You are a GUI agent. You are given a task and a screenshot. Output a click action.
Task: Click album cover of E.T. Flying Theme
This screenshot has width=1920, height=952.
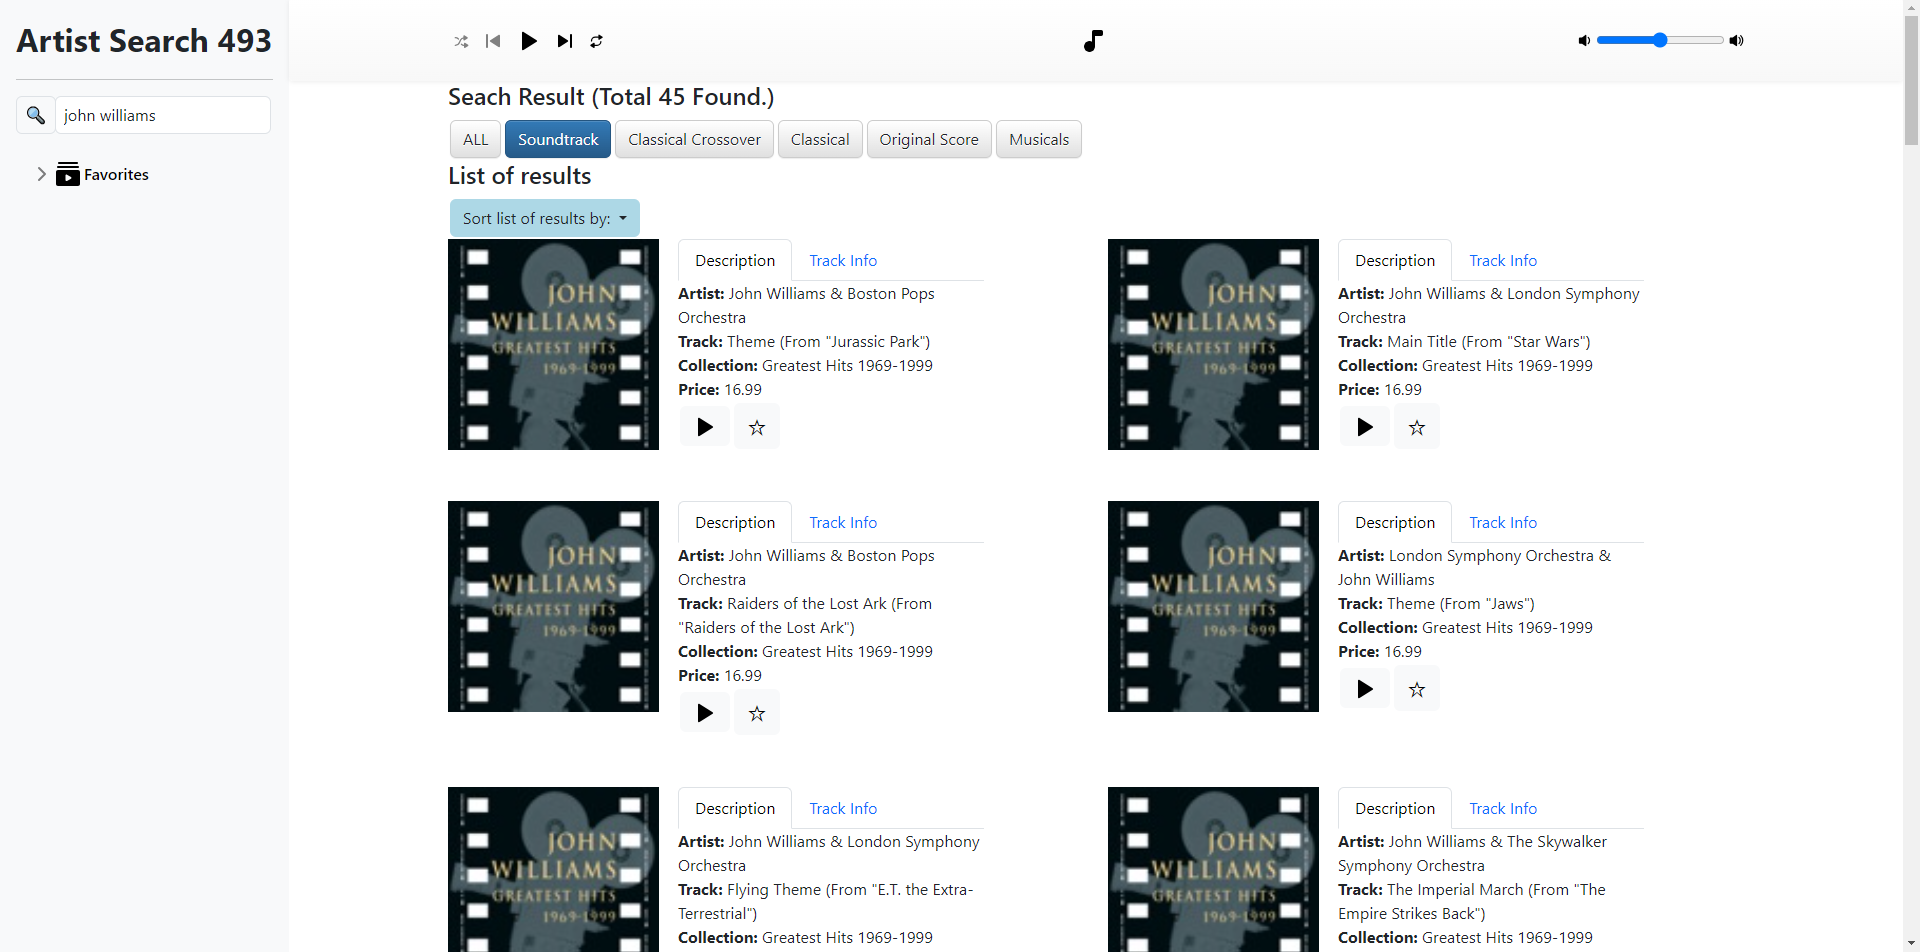coord(553,869)
